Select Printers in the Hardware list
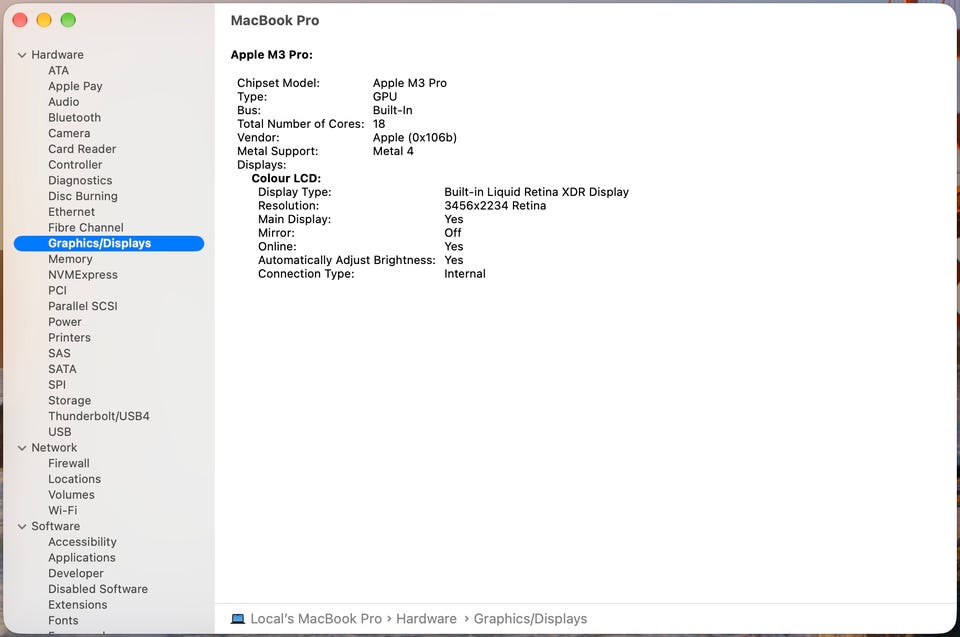Viewport: 960px width, 637px height. (69, 337)
